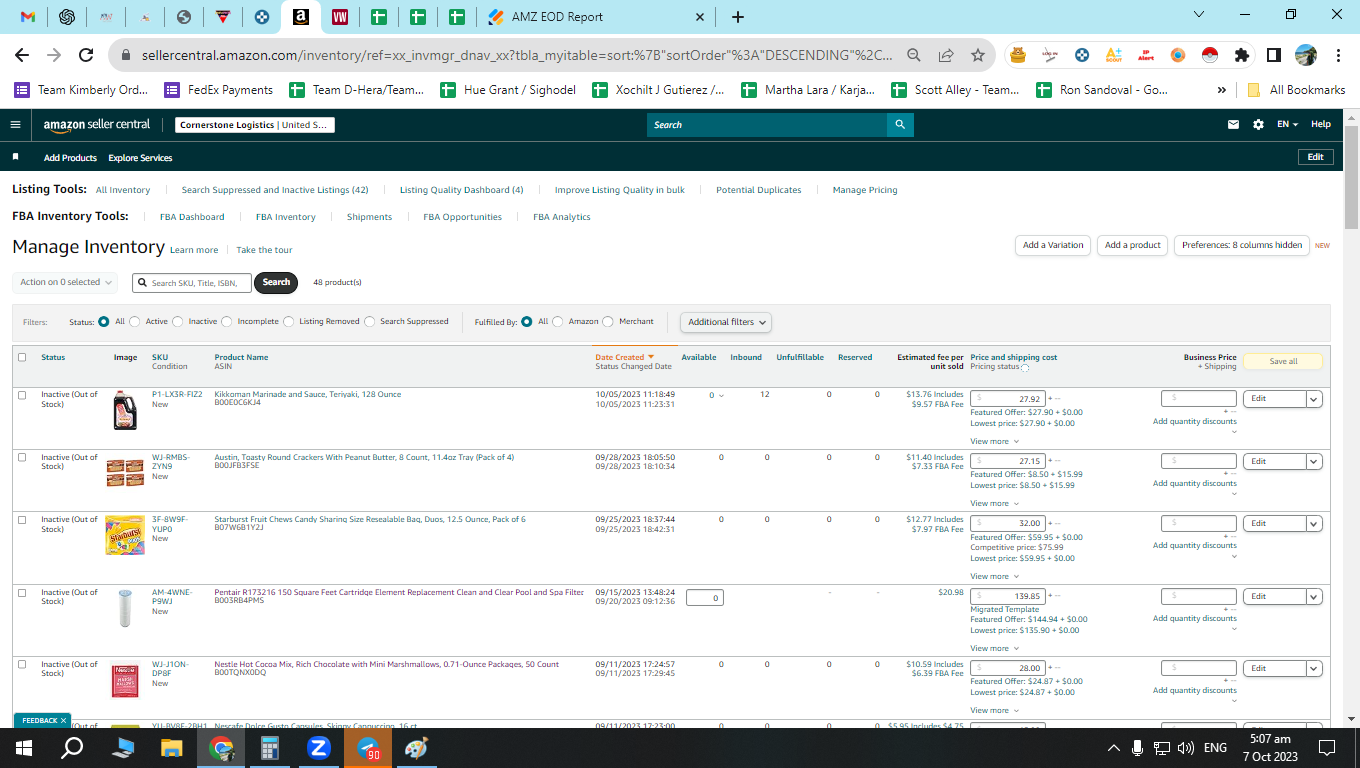The height and width of the screenshot is (768, 1360).
Task: Reload the page with the browser refresh icon
Action: pyautogui.click(x=86, y=55)
